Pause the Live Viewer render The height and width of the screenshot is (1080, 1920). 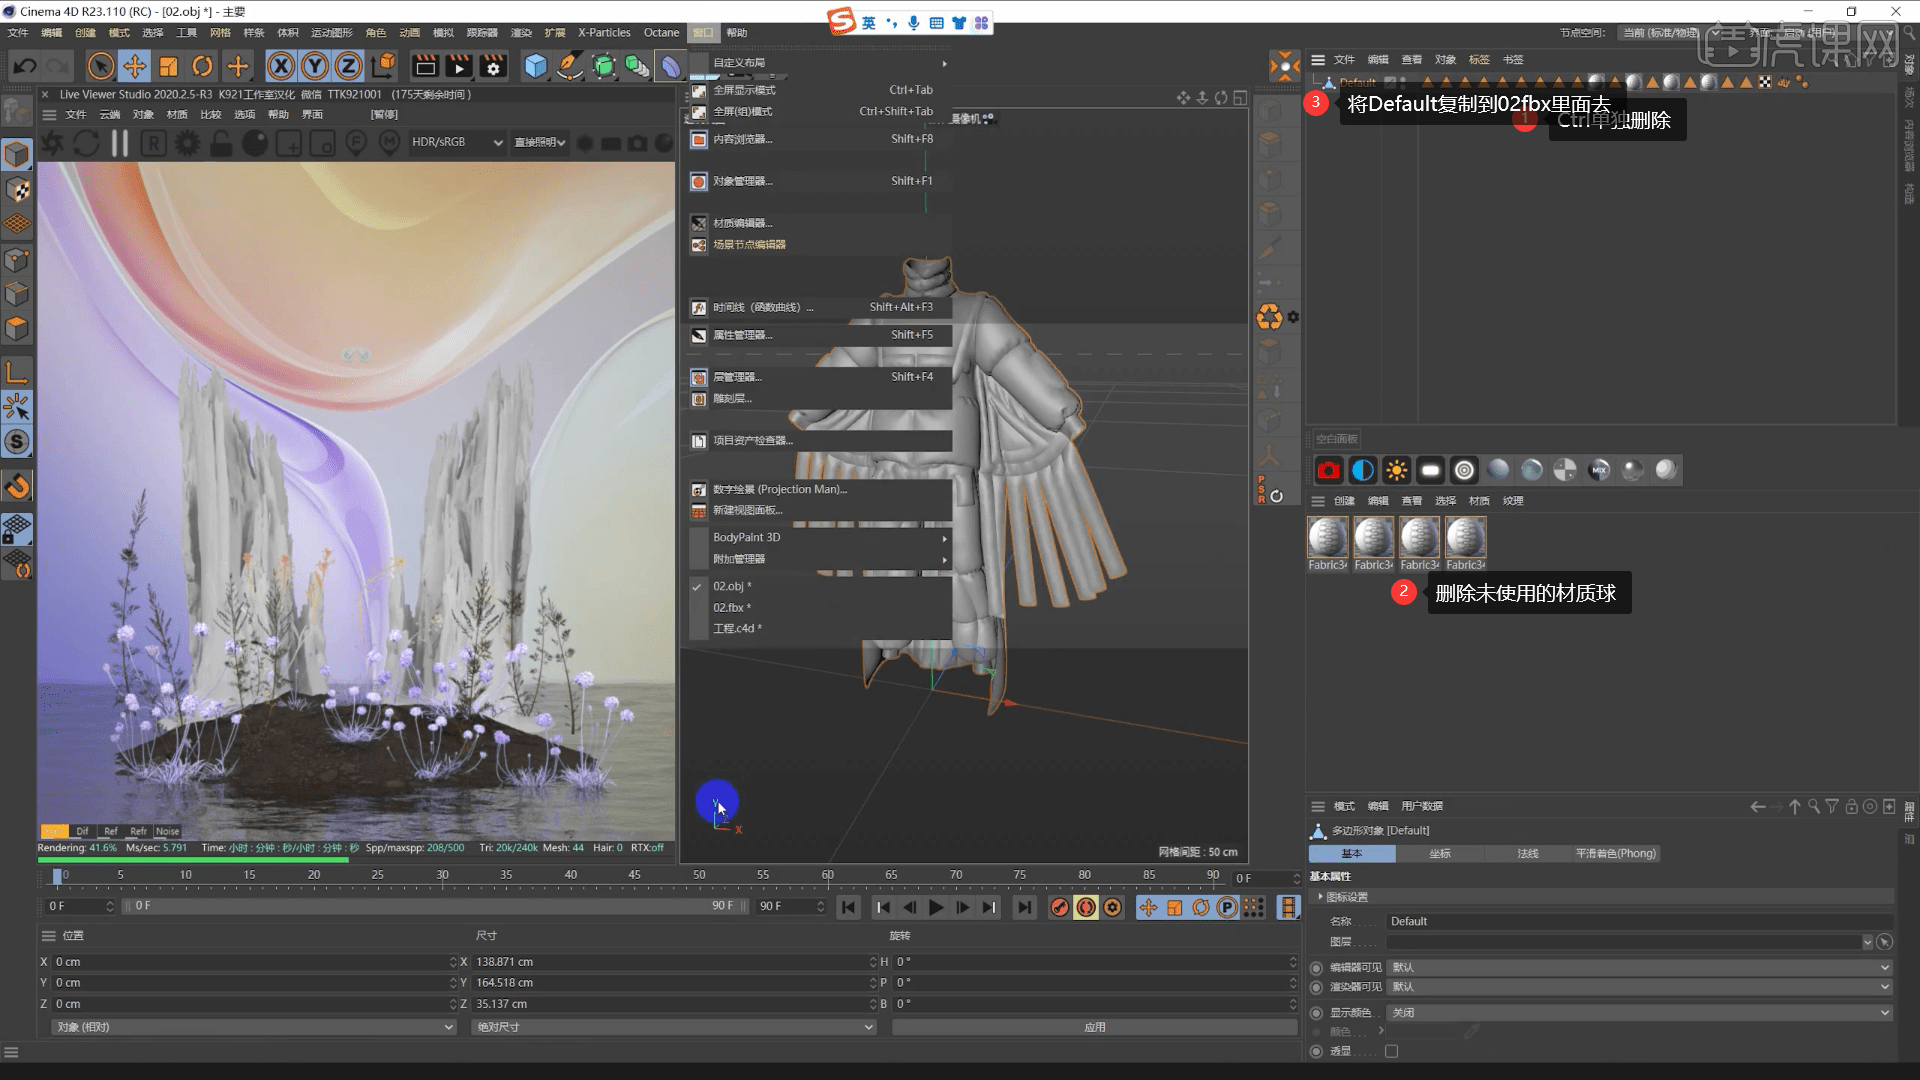point(118,142)
